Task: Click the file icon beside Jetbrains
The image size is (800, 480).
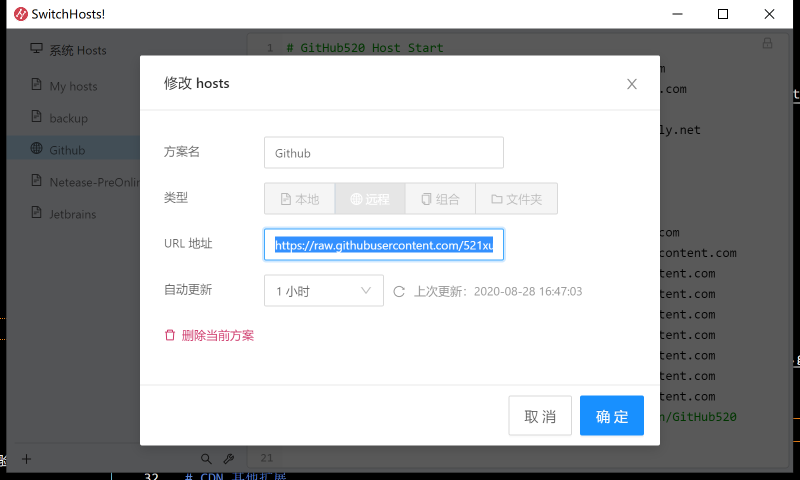Action: 36,212
